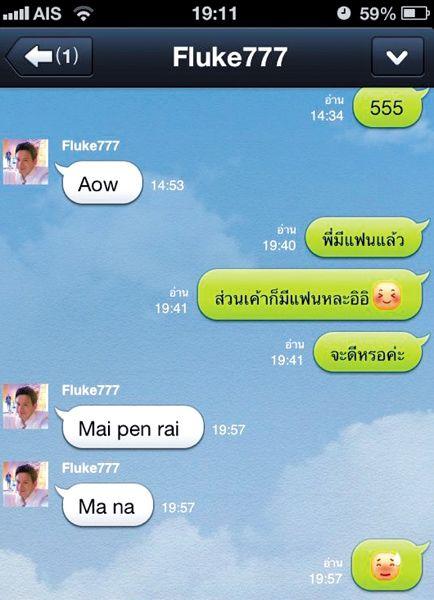The width and height of the screenshot is (434, 600).
Task: Select the Ma na message bubble
Action: [x=104, y=505]
